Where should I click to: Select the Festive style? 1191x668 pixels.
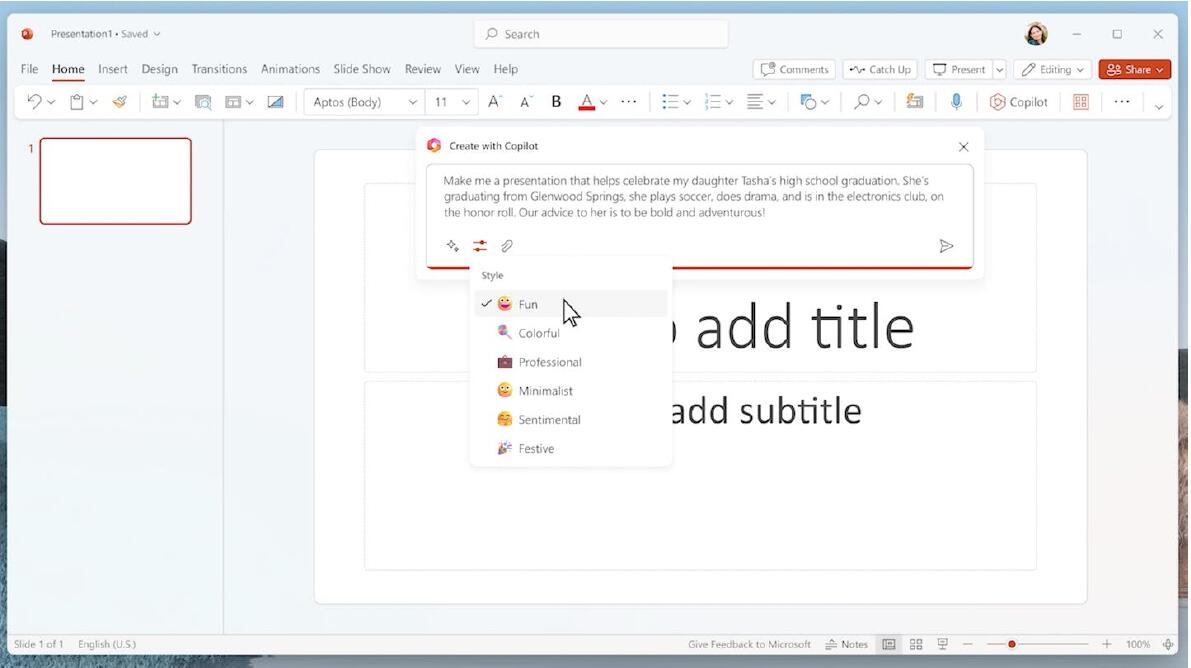571,448
